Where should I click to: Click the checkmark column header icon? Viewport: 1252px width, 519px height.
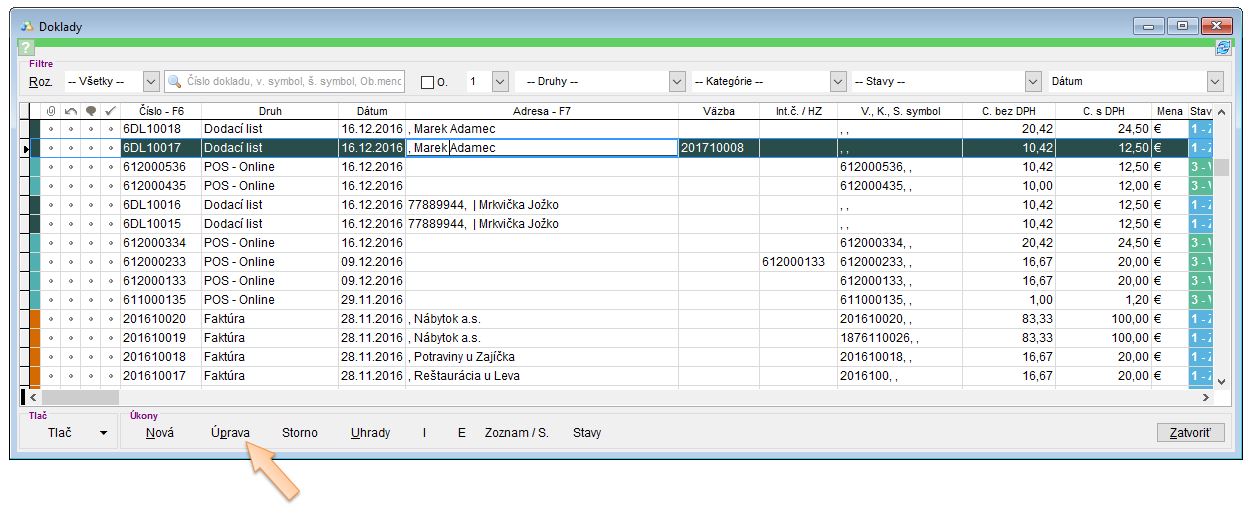pyautogui.click(x=110, y=111)
